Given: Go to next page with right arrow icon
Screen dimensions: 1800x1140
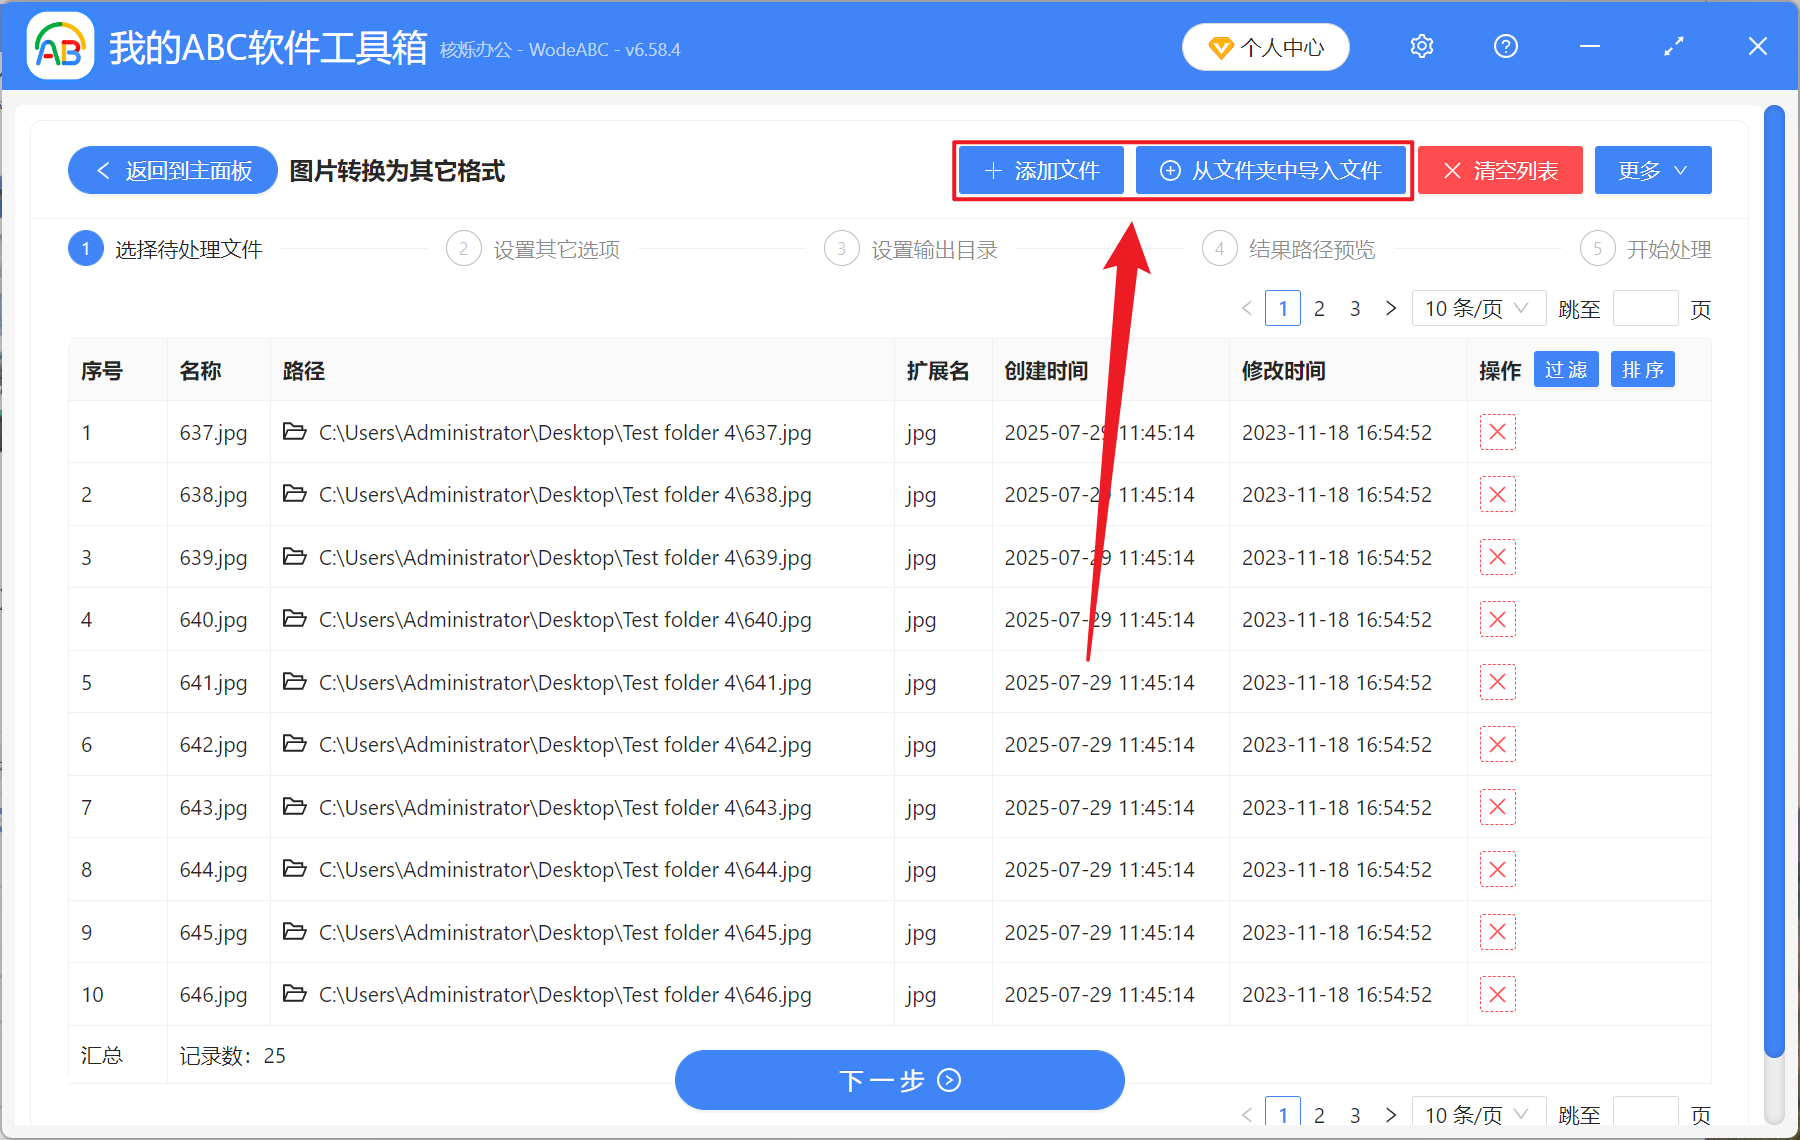Looking at the screenshot, I should tap(1390, 308).
